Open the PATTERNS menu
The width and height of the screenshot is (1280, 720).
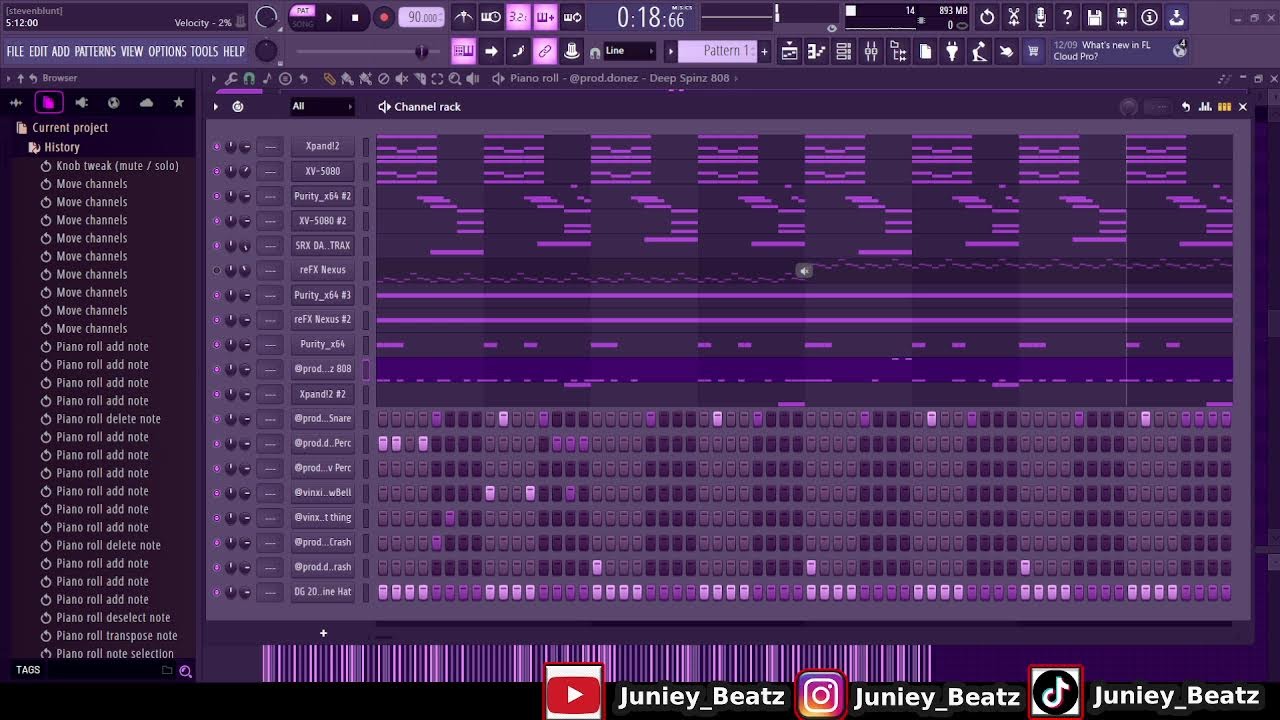coord(95,51)
